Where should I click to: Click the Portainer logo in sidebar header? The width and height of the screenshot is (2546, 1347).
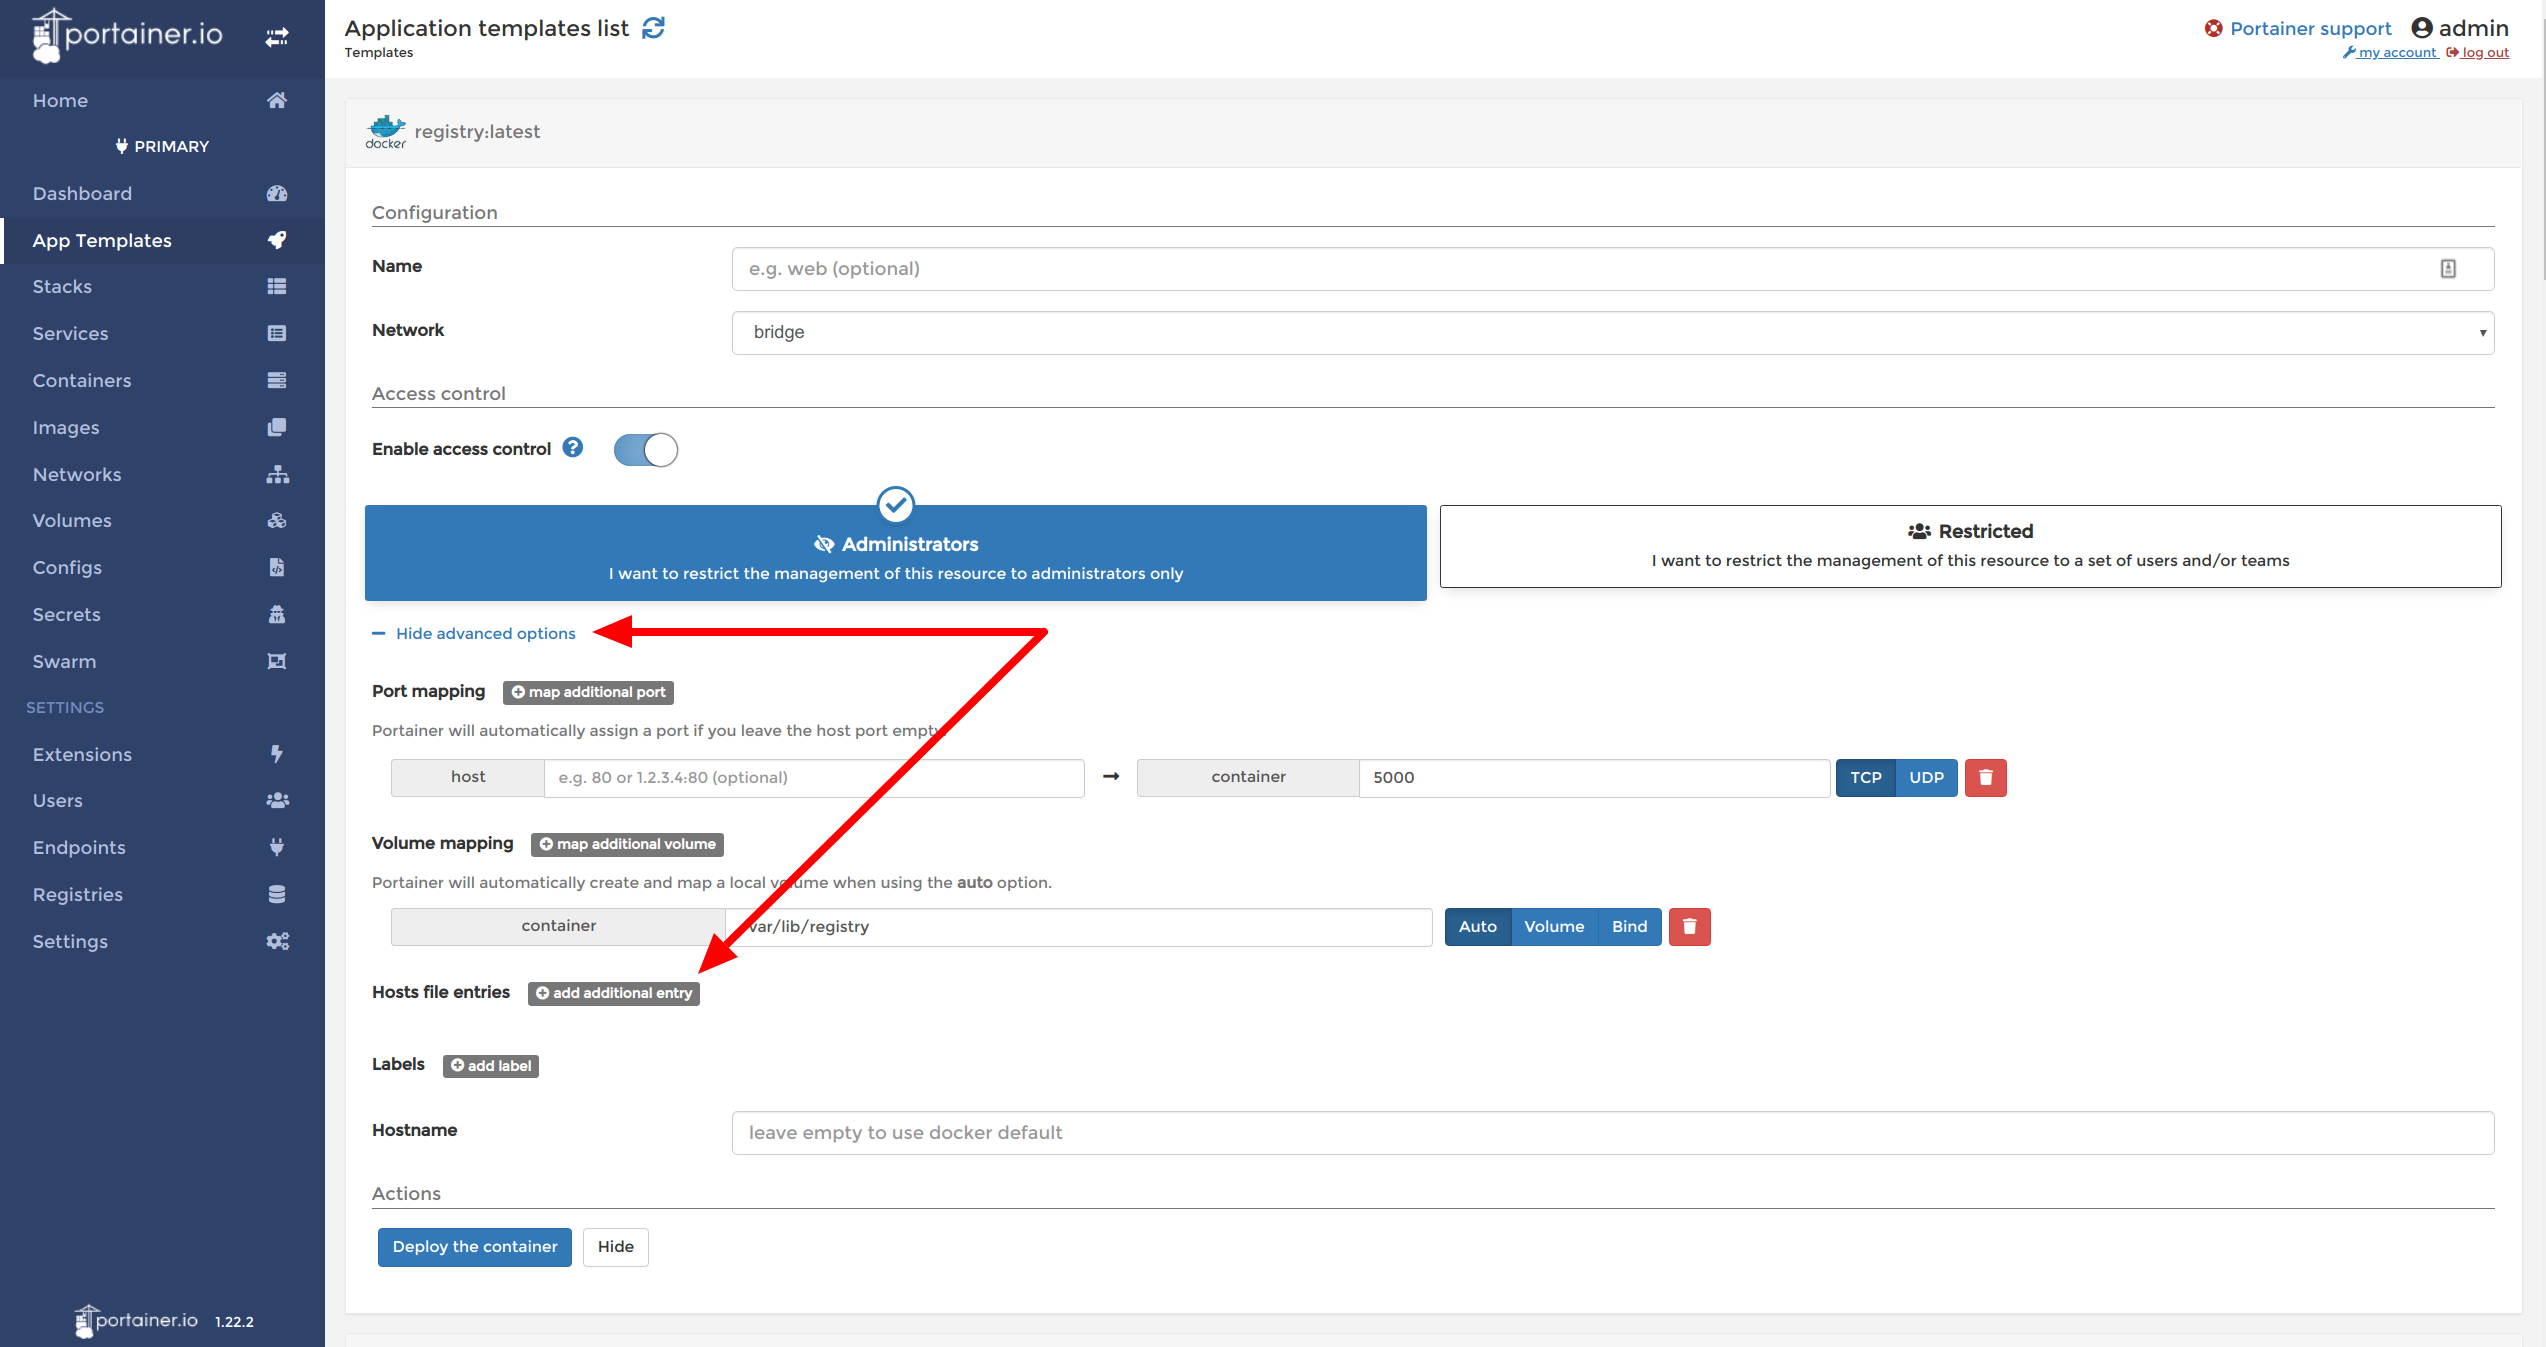tap(127, 35)
